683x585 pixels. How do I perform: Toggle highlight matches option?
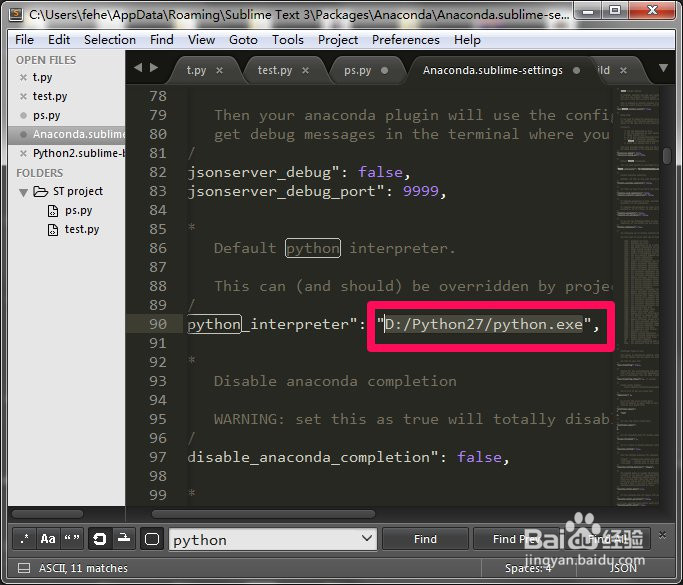click(x=152, y=539)
